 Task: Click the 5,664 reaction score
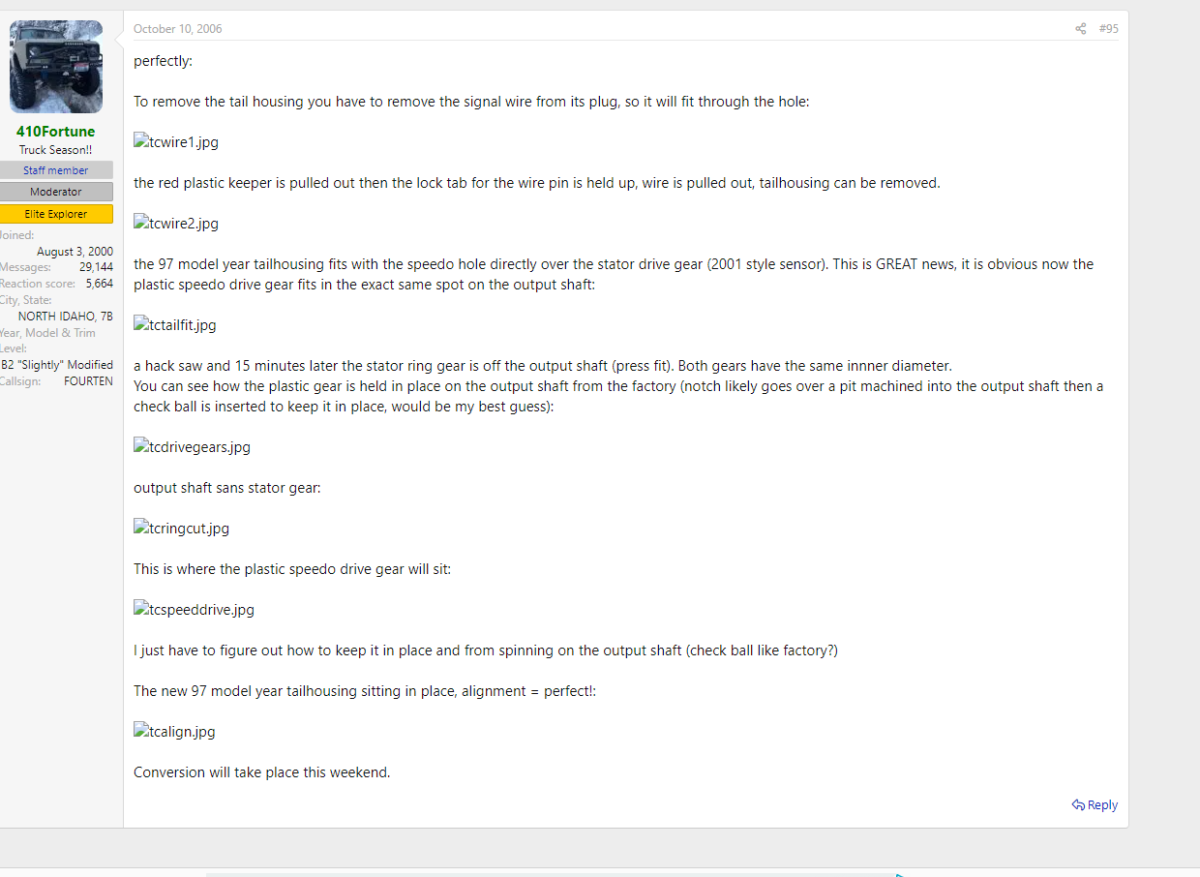pos(99,283)
